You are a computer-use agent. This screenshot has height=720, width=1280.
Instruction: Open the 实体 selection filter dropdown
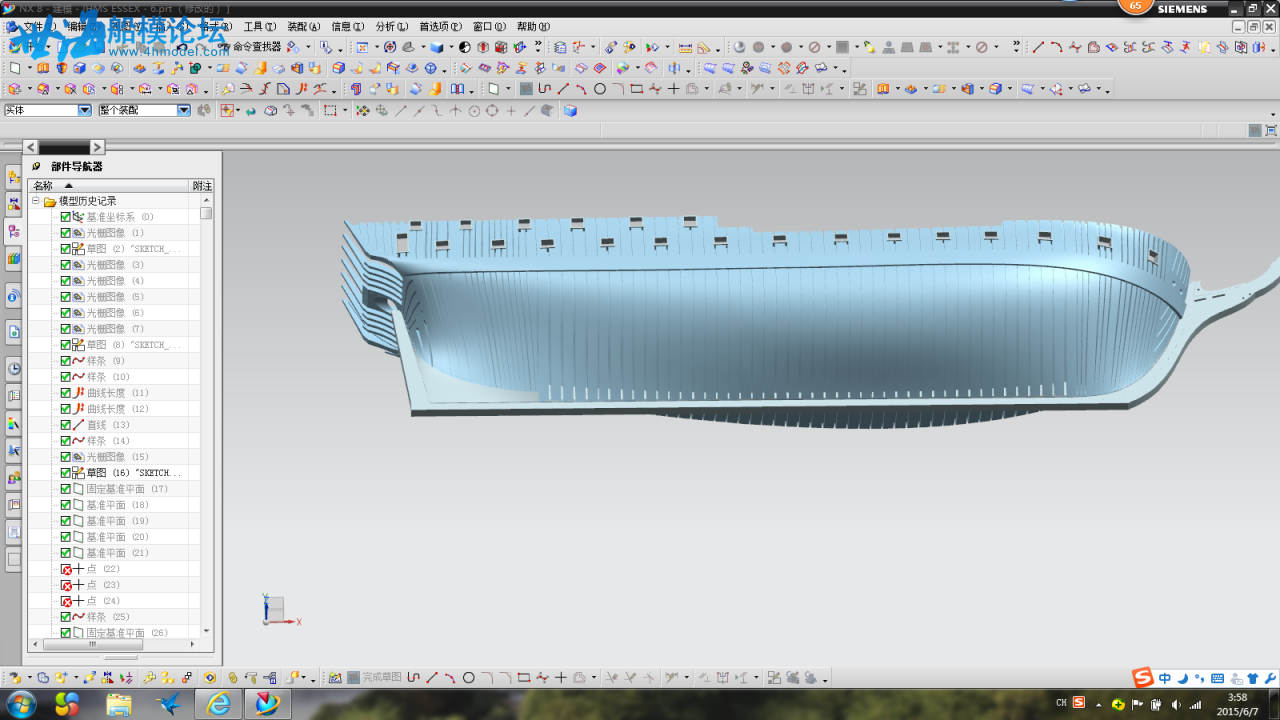click(85, 110)
